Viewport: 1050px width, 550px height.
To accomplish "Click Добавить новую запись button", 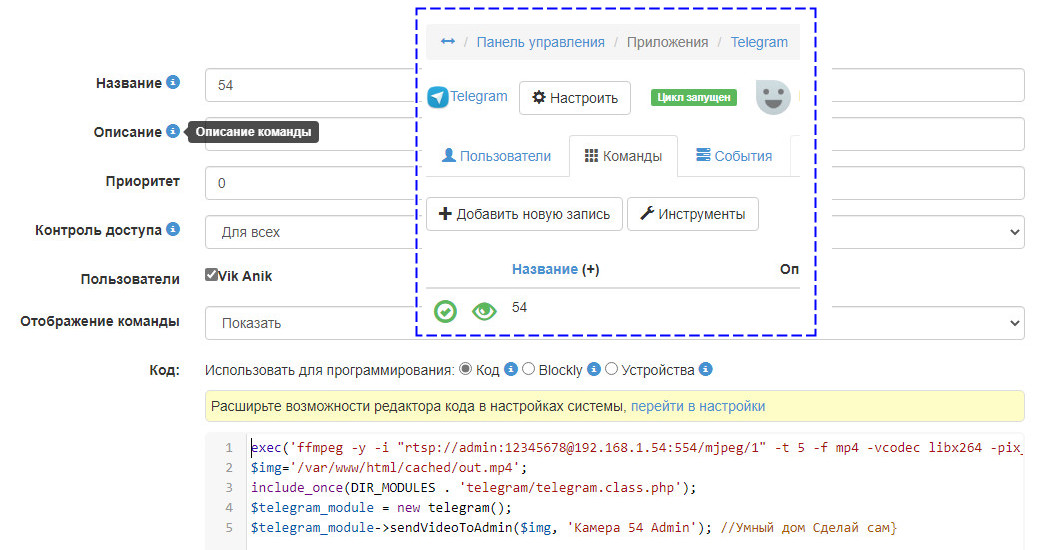I will tap(524, 214).
